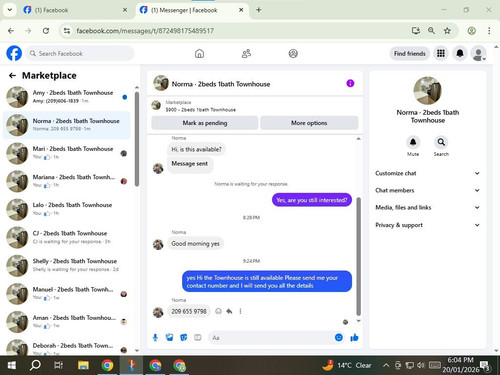Screen dimensions: 500x375
Task: Open the Shelly 2beds 1bath Townhouse chat
Action: [67, 265]
